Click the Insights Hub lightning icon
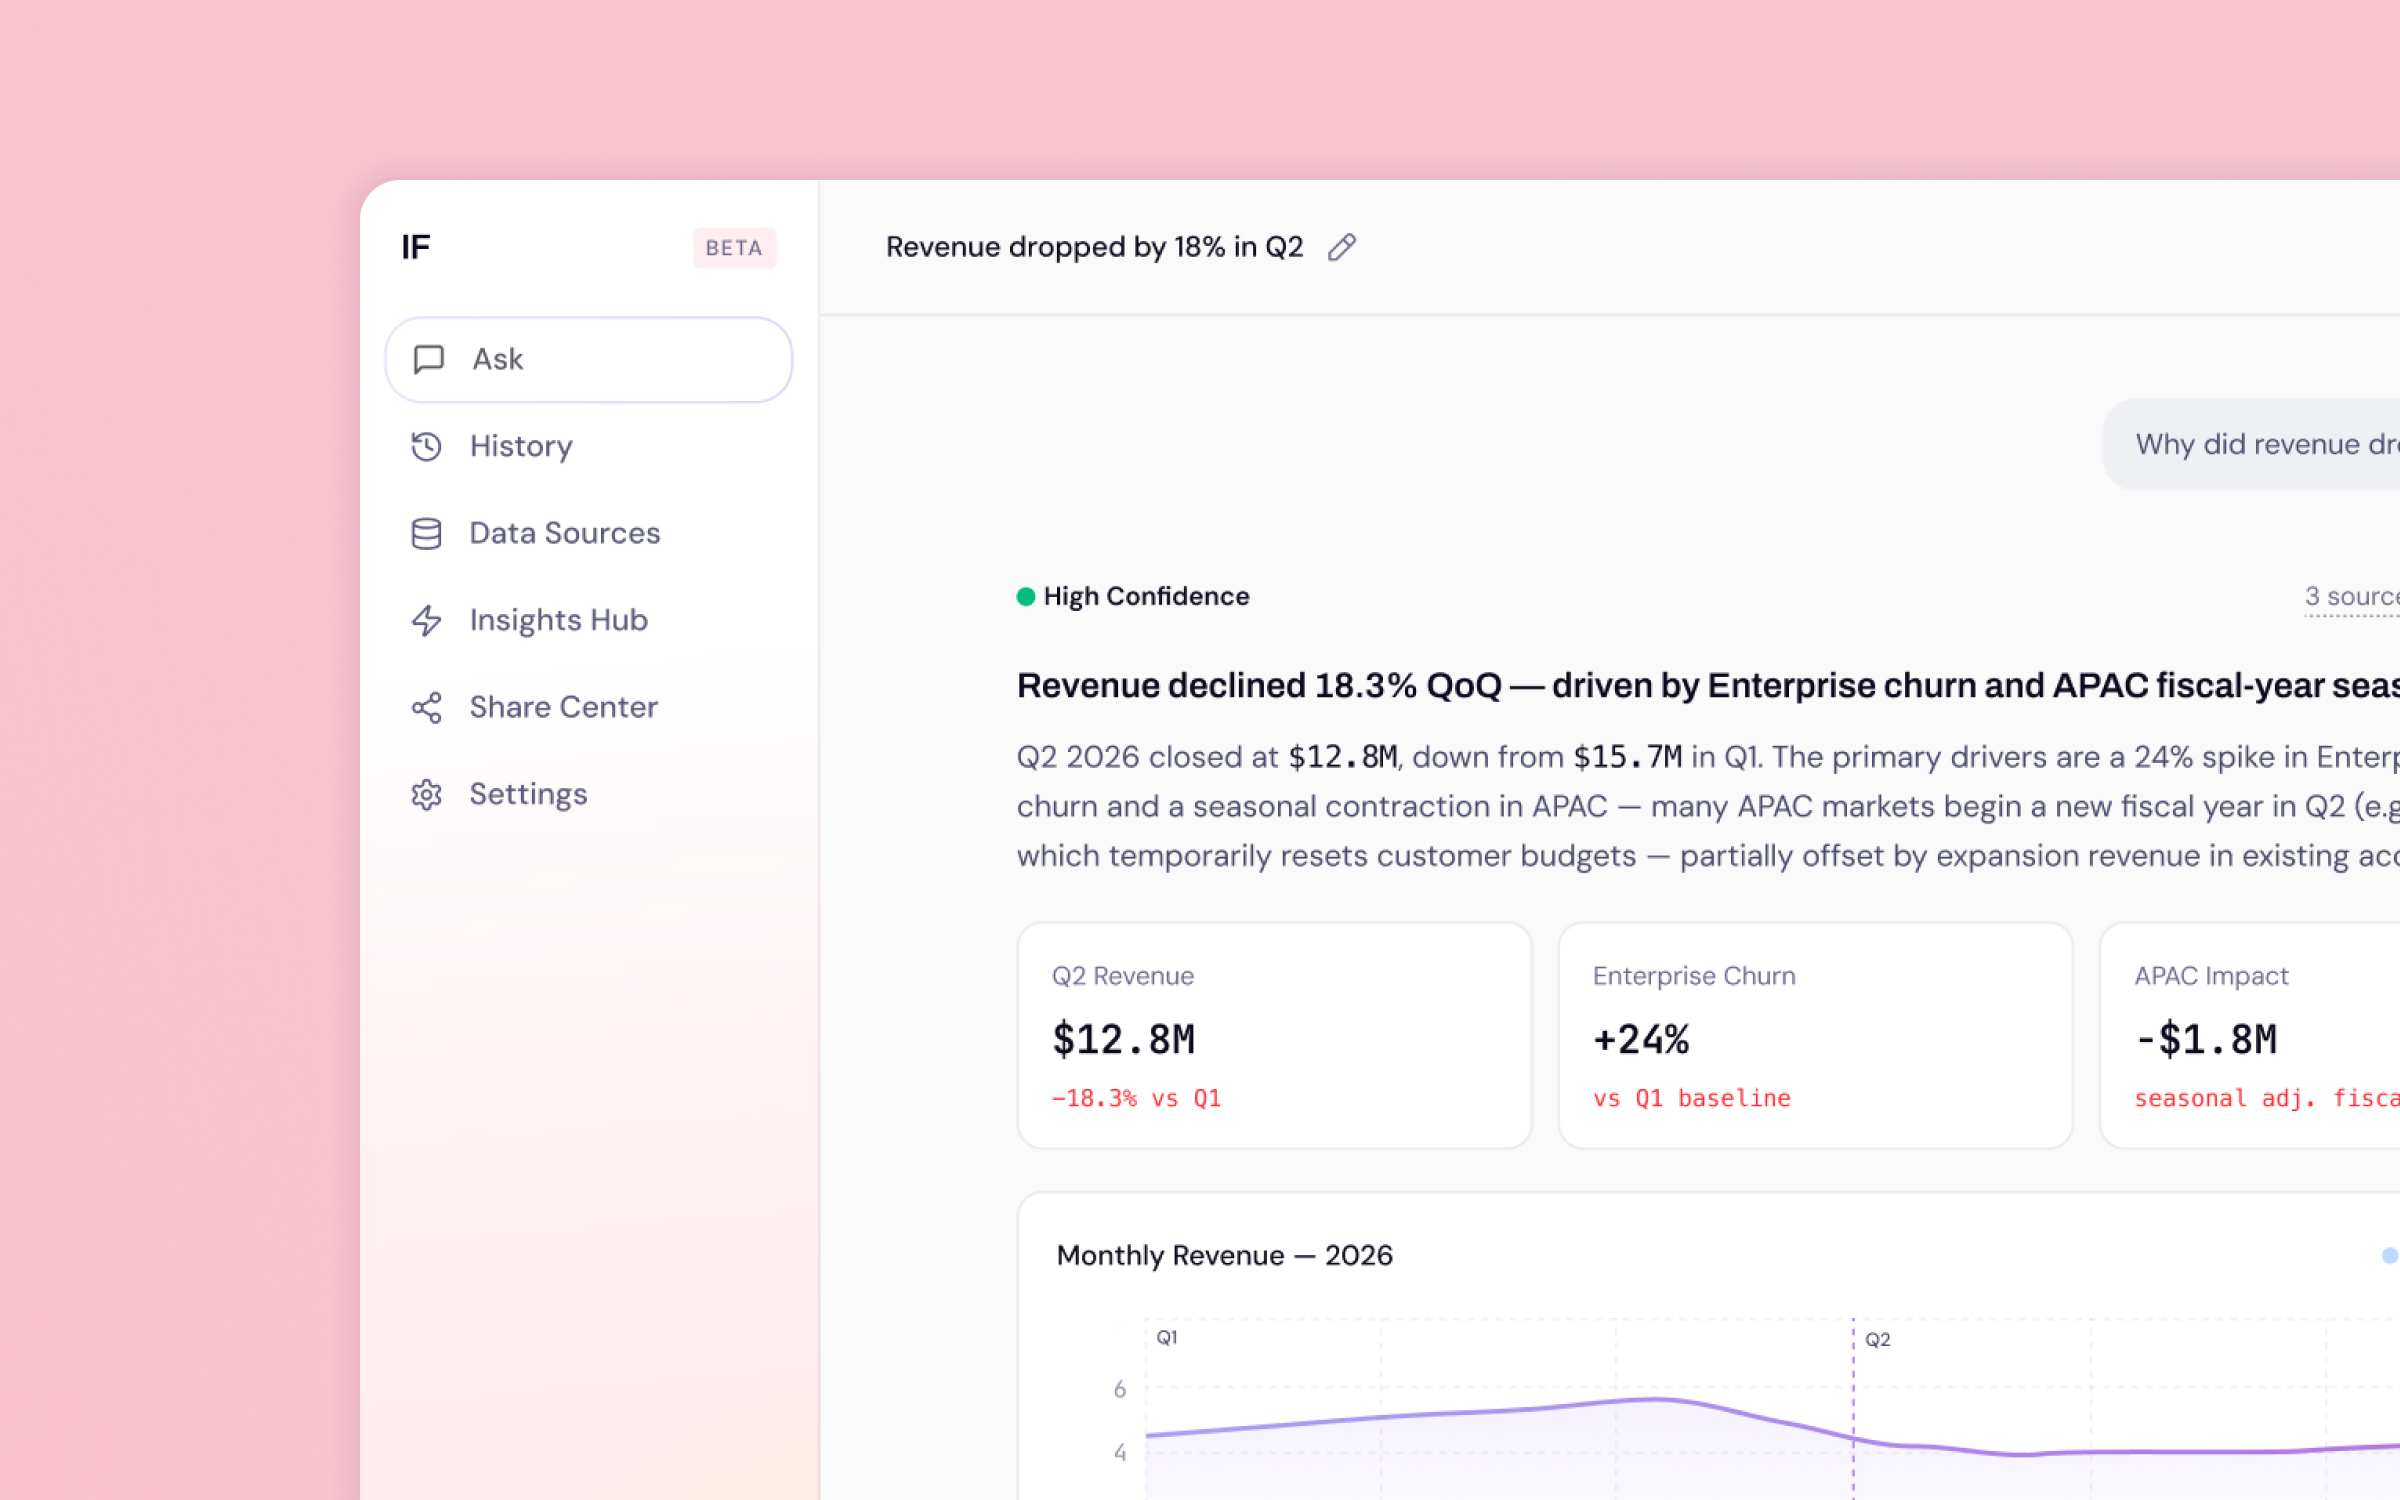The image size is (2400, 1500). 427,620
